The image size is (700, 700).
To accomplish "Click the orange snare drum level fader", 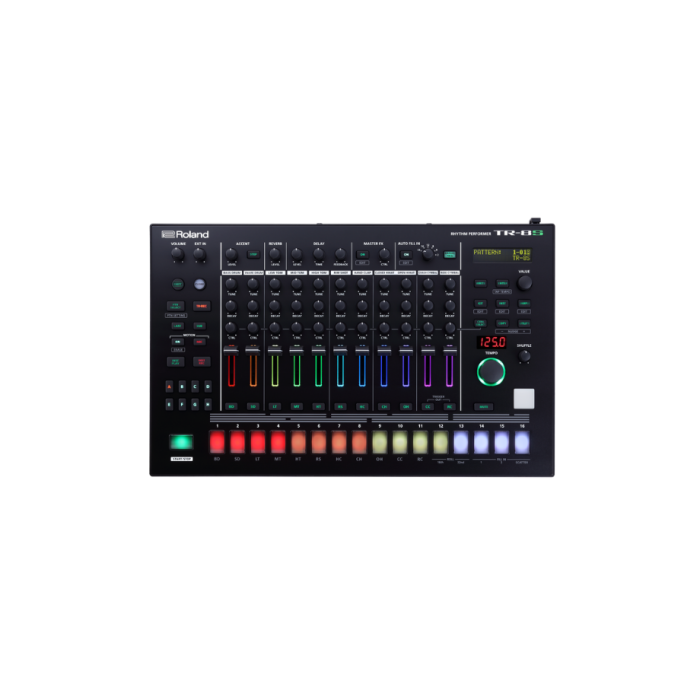I will click(x=253, y=351).
